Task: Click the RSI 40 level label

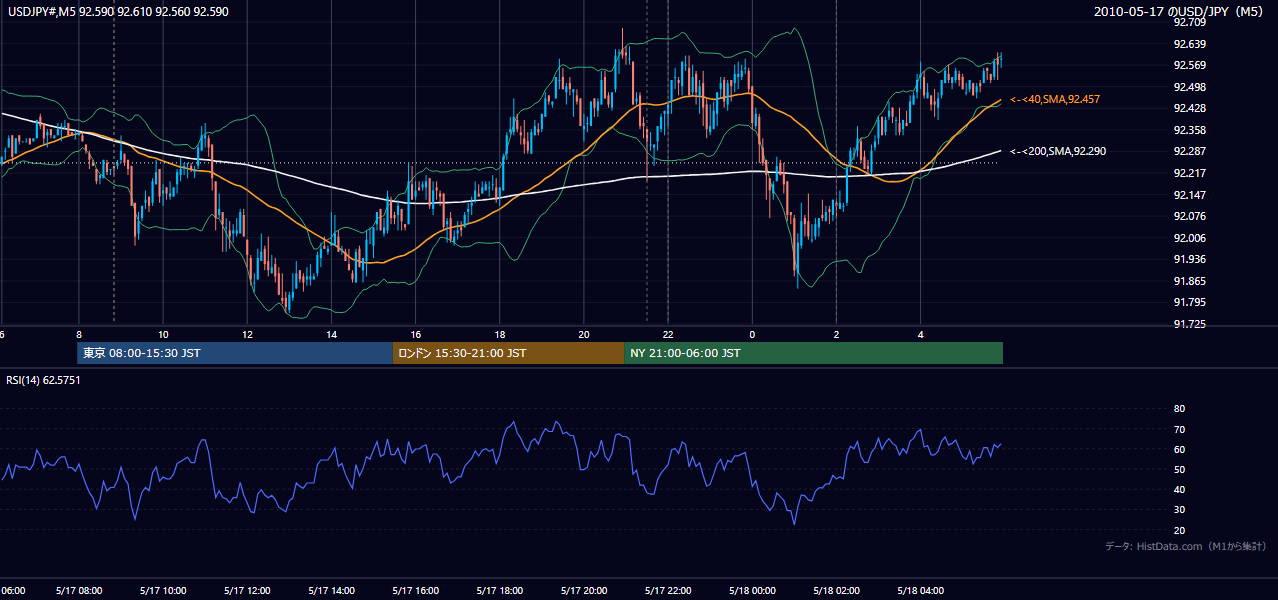Action: pyautogui.click(x=1179, y=489)
